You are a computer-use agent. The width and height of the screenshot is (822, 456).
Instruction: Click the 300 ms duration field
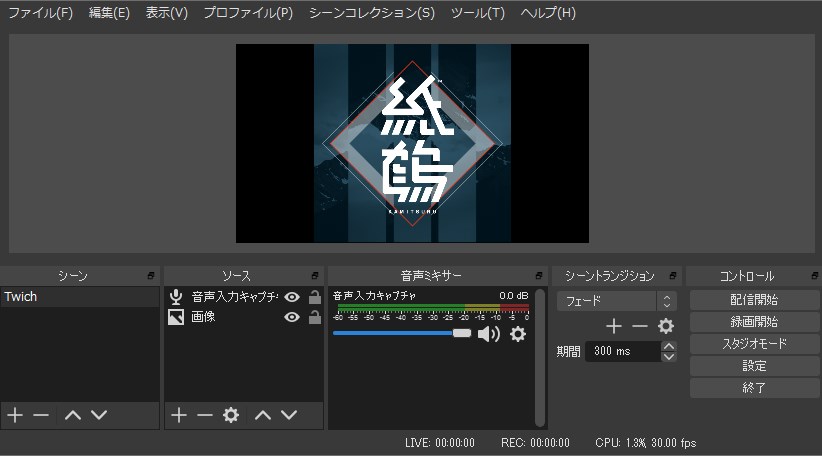point(623,351)
